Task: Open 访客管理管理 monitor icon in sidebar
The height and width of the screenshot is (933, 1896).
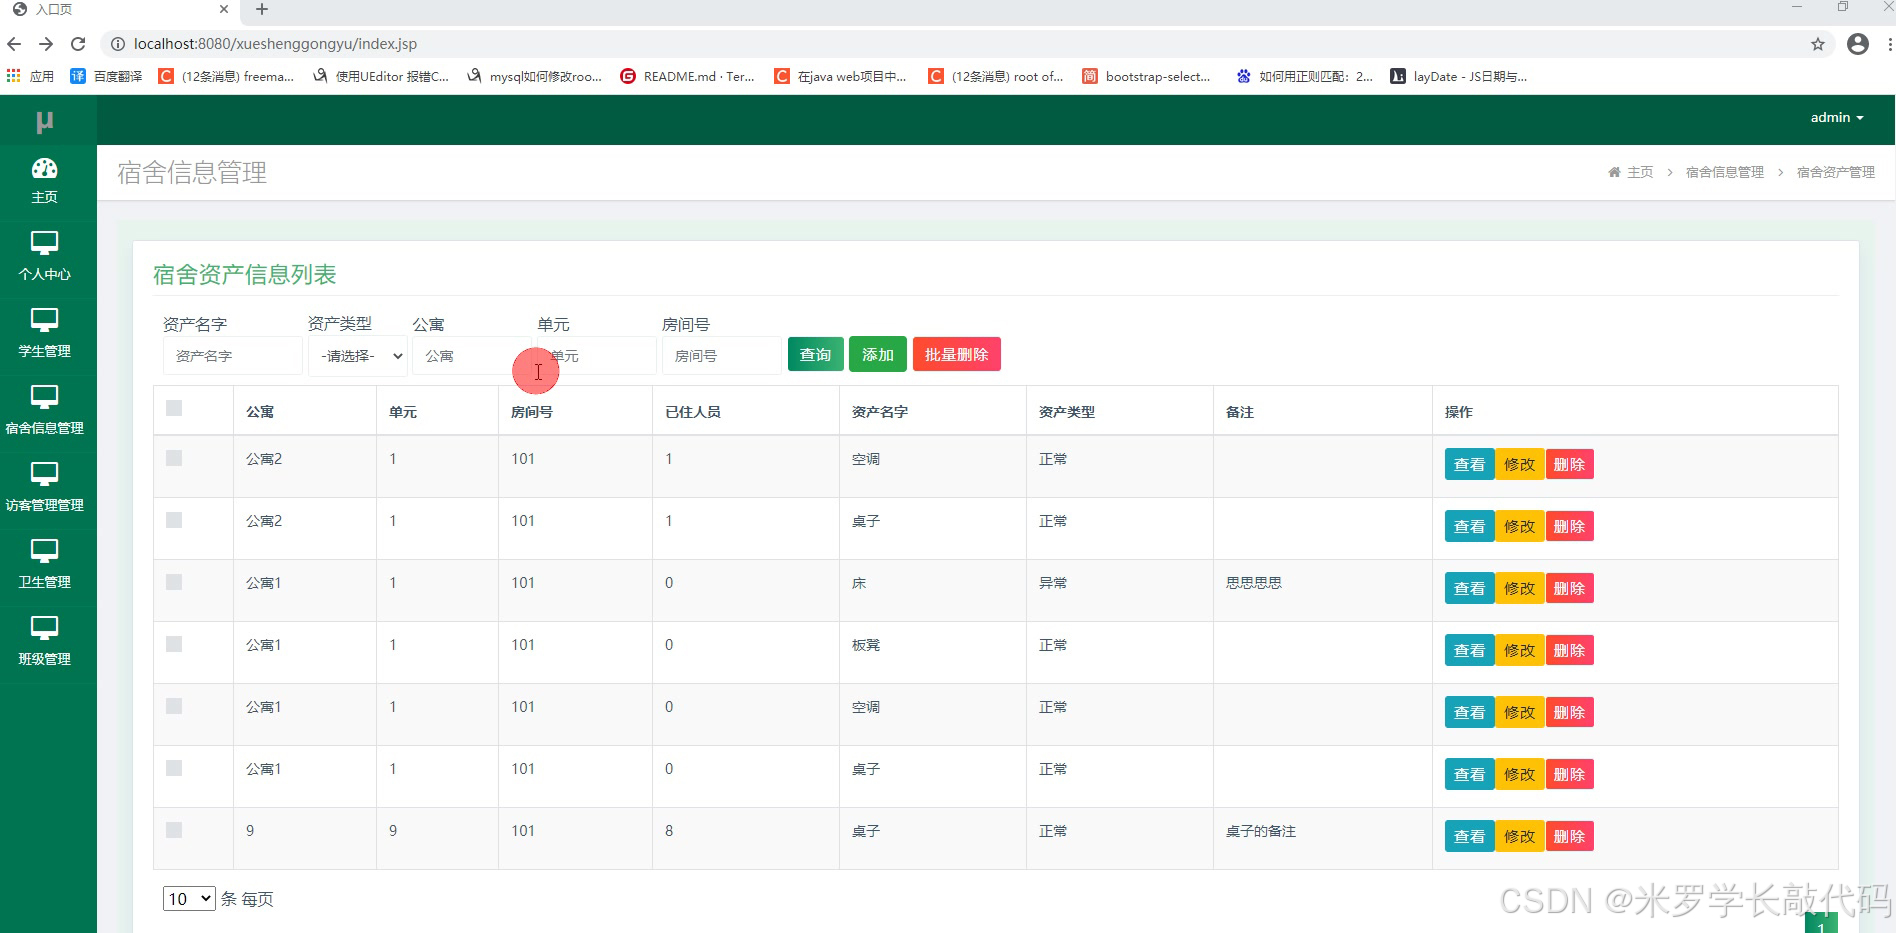Action: [x=45, y=474]
